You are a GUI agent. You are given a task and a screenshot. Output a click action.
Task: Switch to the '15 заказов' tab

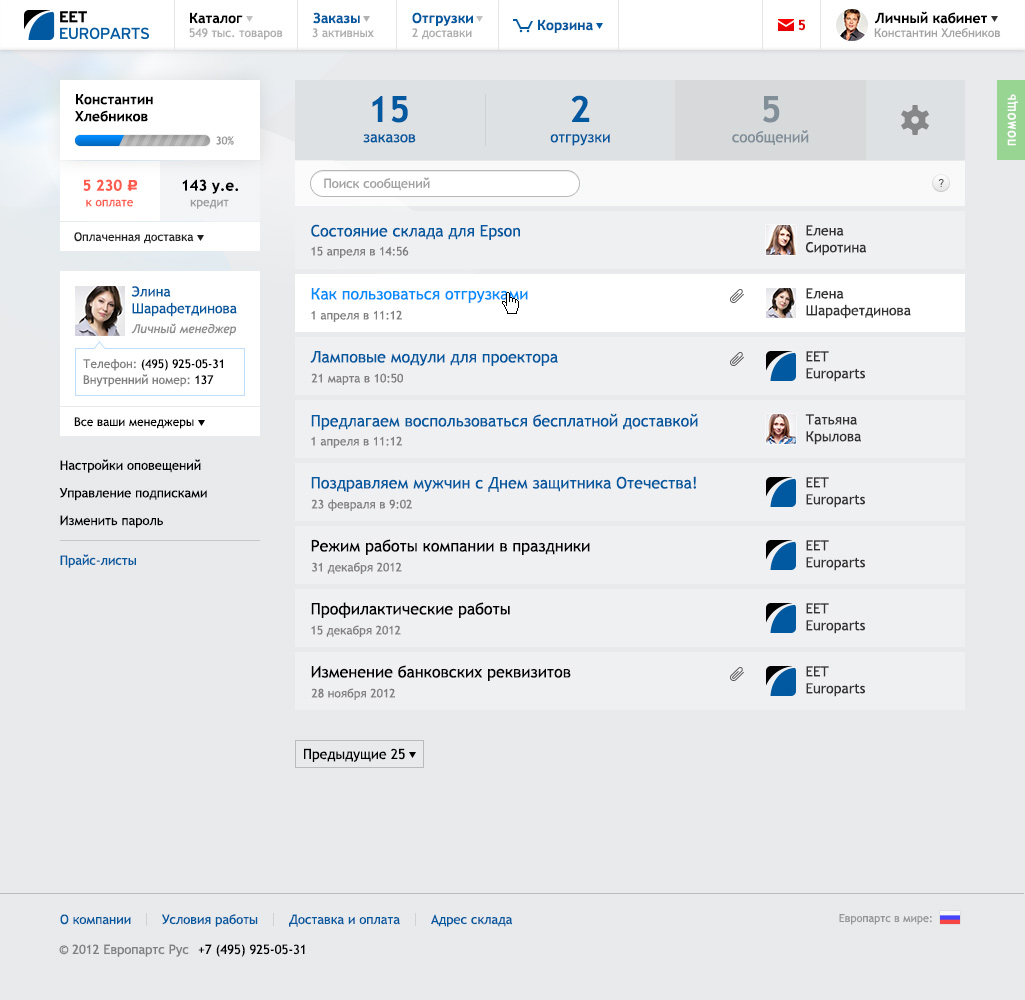click(x=389, y=120)
